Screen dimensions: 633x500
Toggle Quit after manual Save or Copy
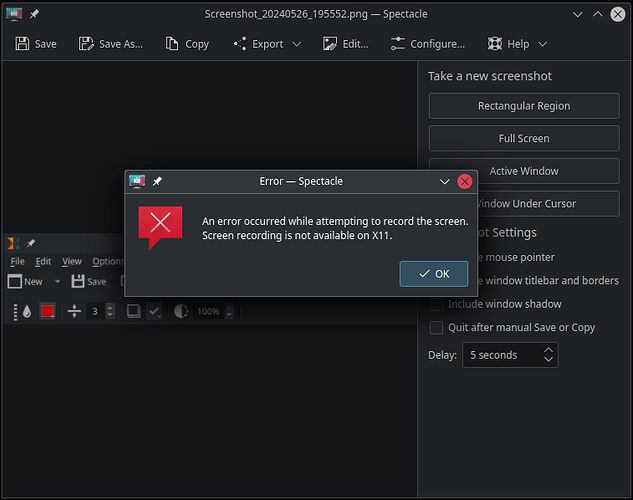click(436, 328)
